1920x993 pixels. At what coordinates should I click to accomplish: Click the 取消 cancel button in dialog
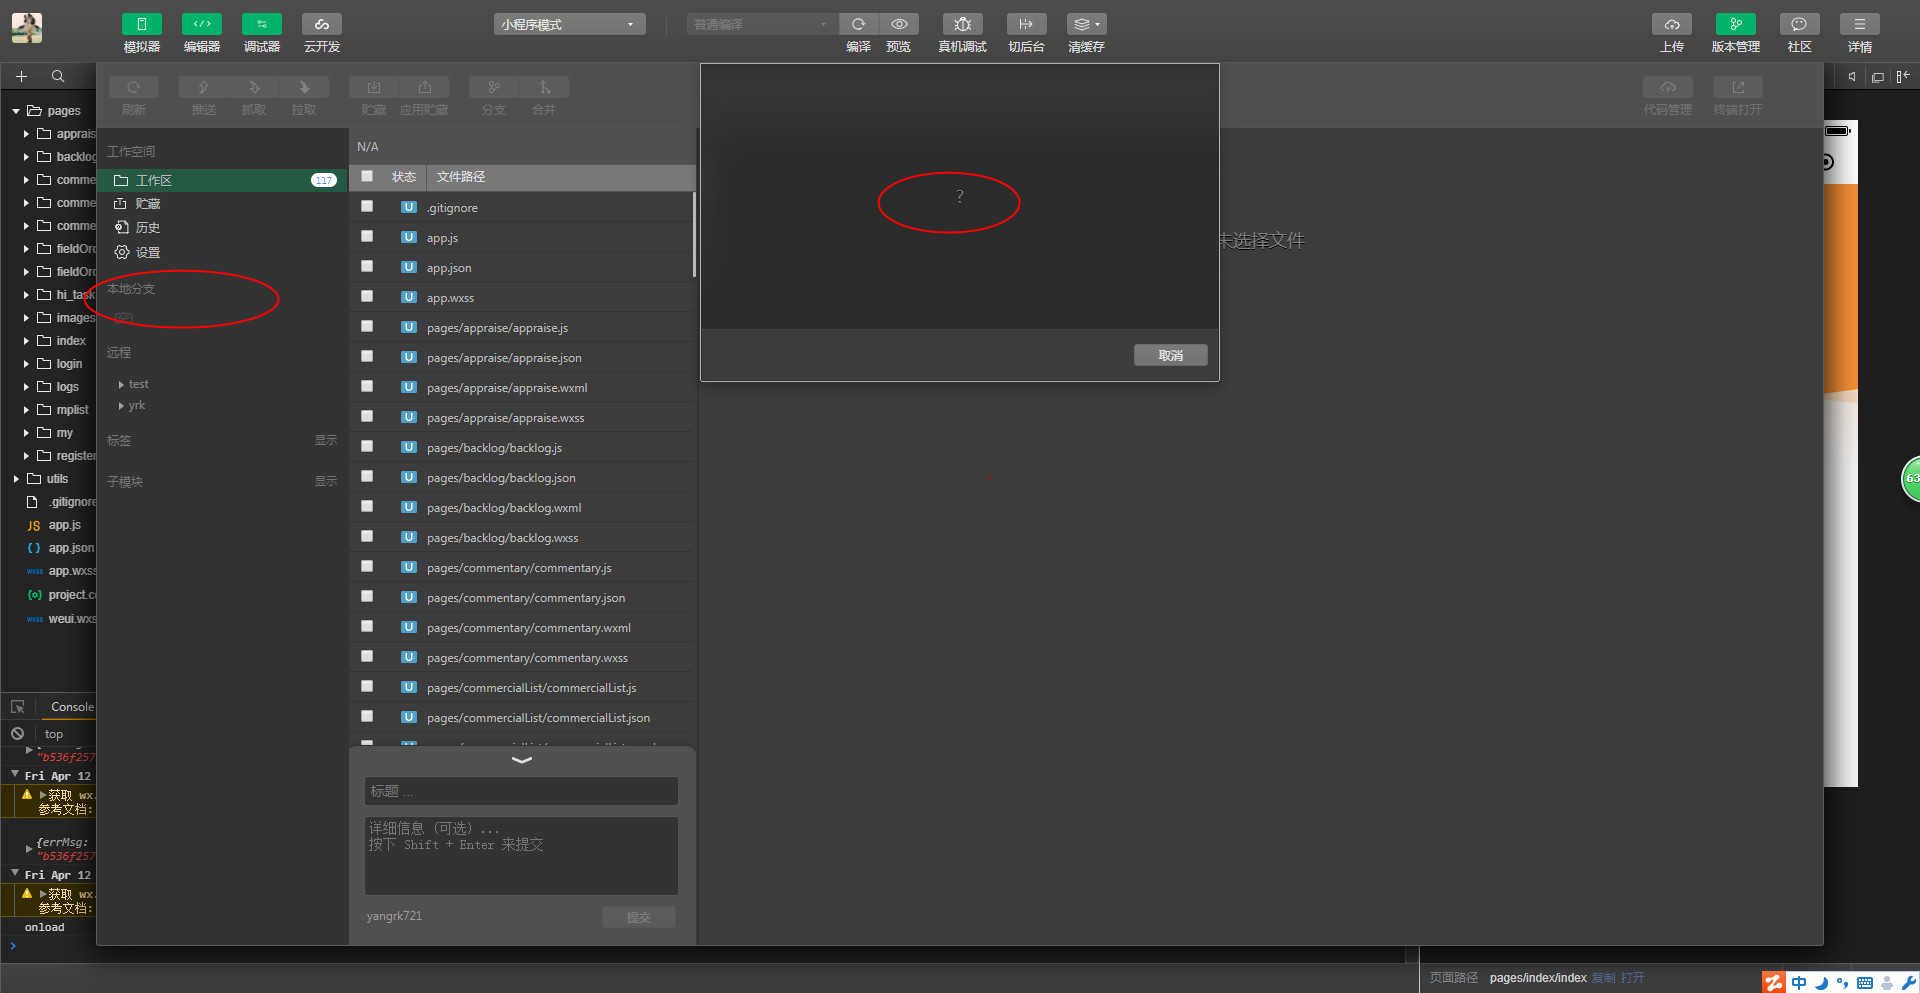point(1170,355)
